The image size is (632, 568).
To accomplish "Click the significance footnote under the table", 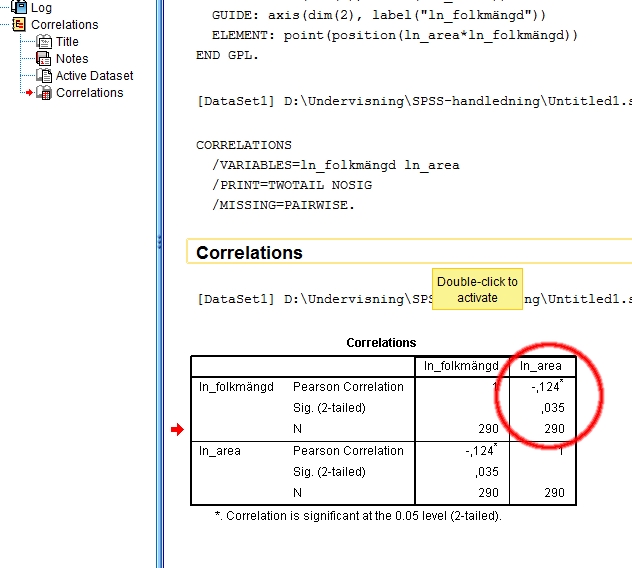I will click(357, 516).
